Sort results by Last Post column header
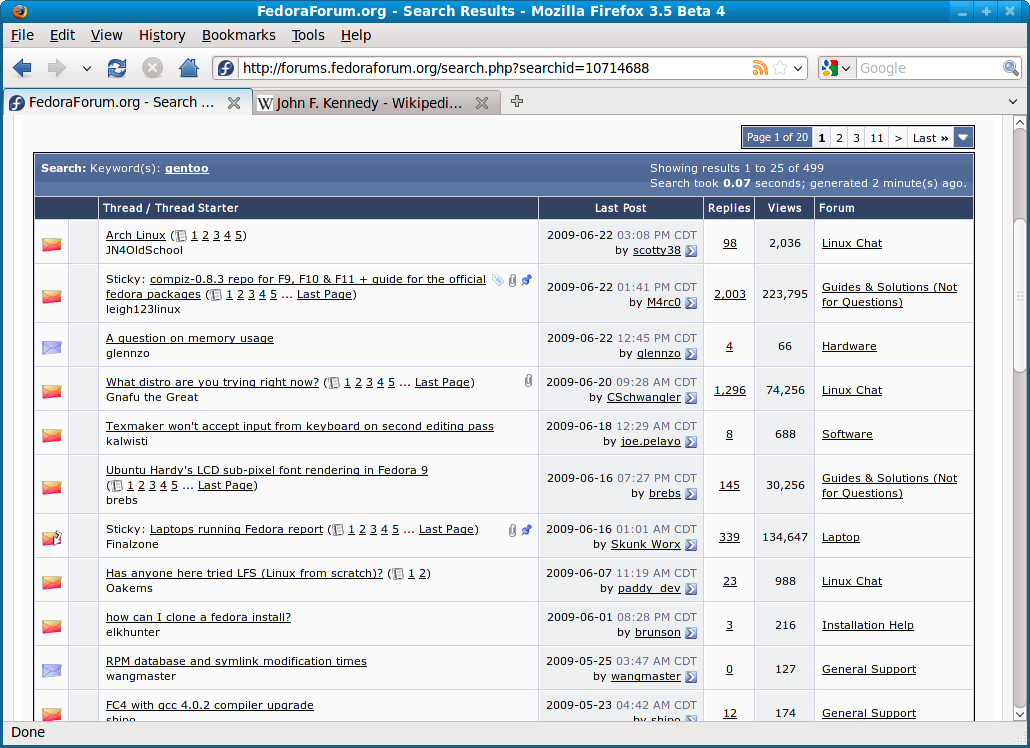The image size is (1030, 748). [620, 208]
